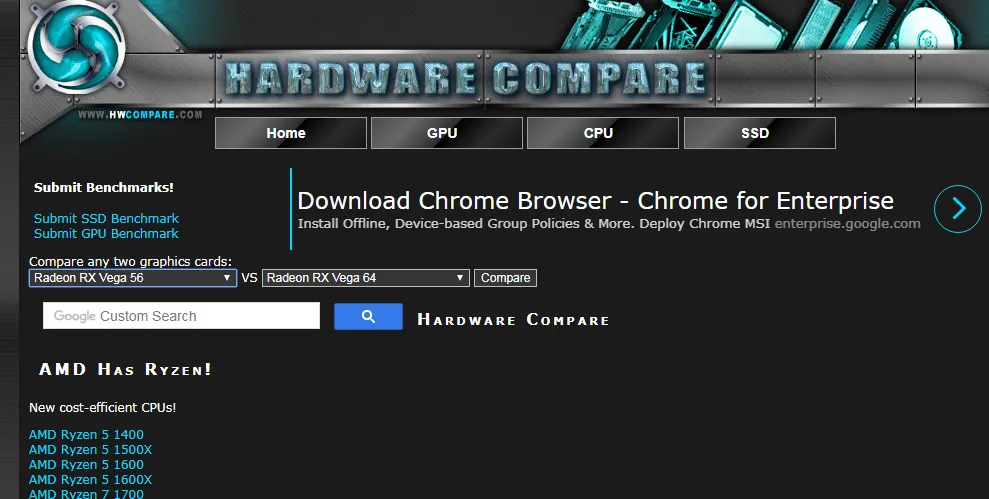Click the circled arrow on Chrome ad
This screenshot has height=499, width=989.
(957, 209)
